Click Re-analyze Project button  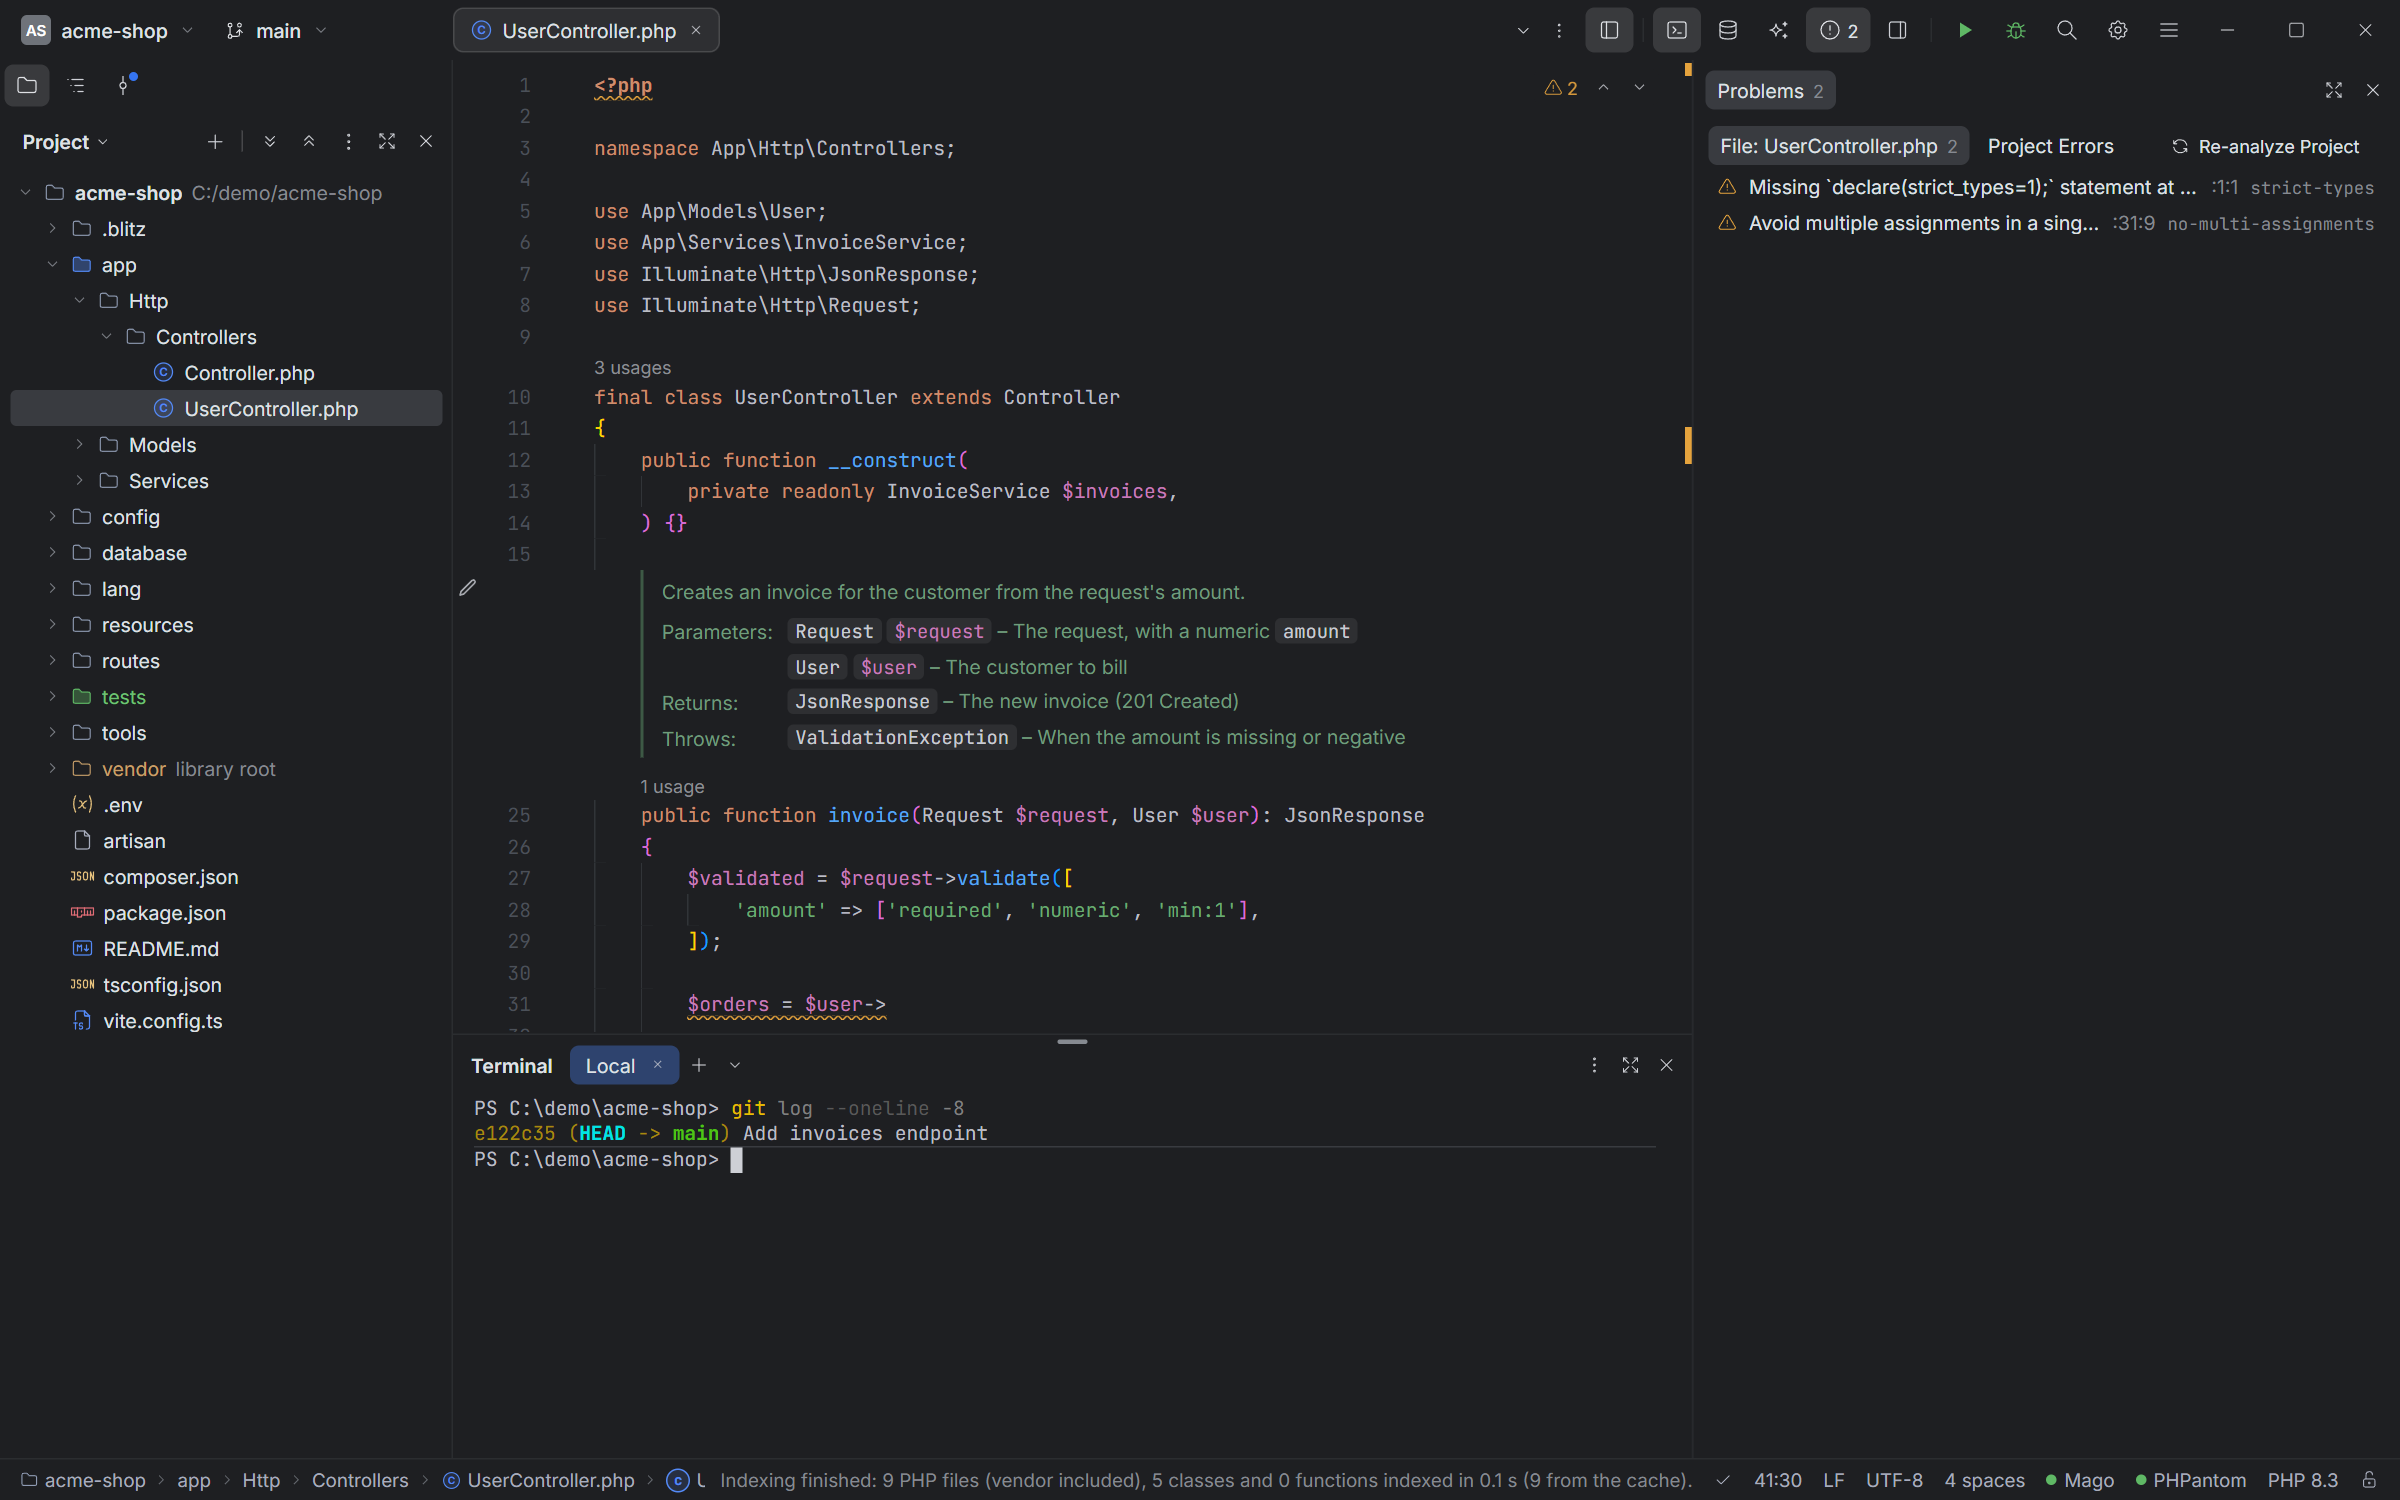[x=2265, y=146]
